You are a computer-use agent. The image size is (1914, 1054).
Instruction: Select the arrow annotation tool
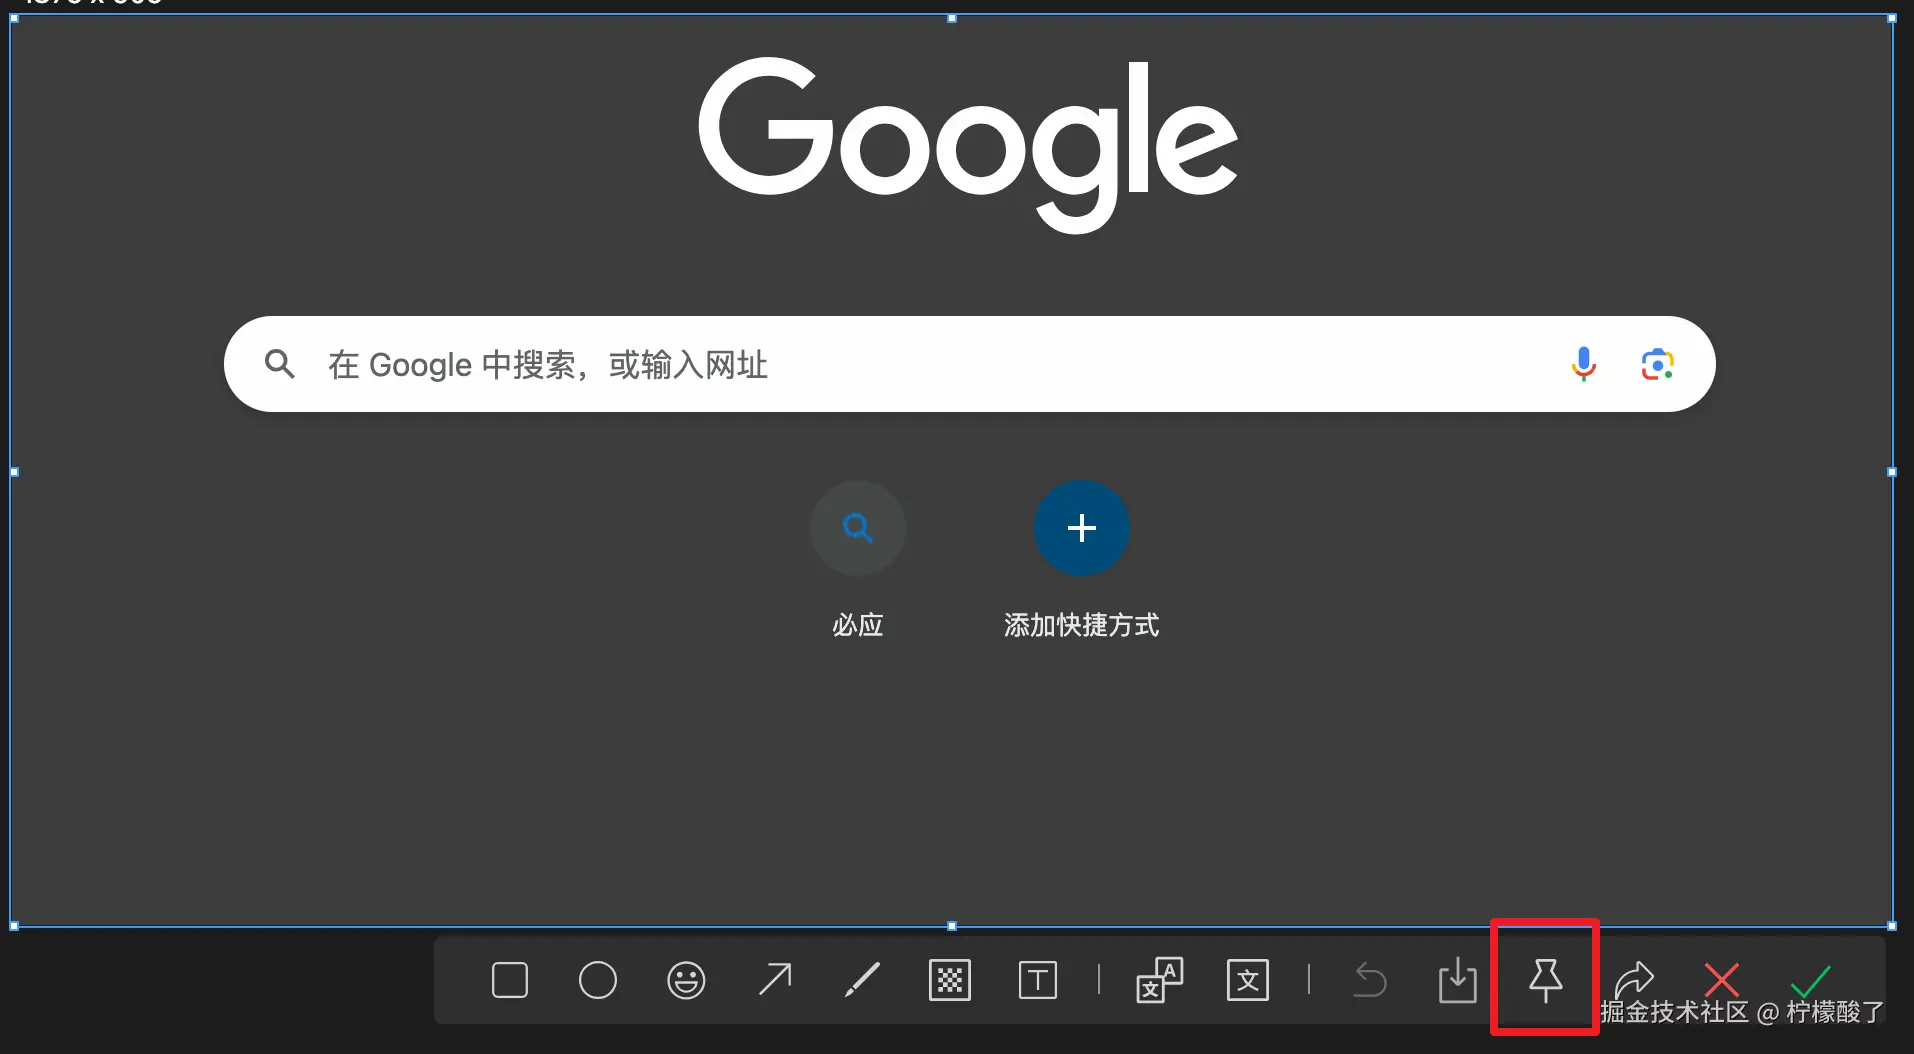point(775,980)
